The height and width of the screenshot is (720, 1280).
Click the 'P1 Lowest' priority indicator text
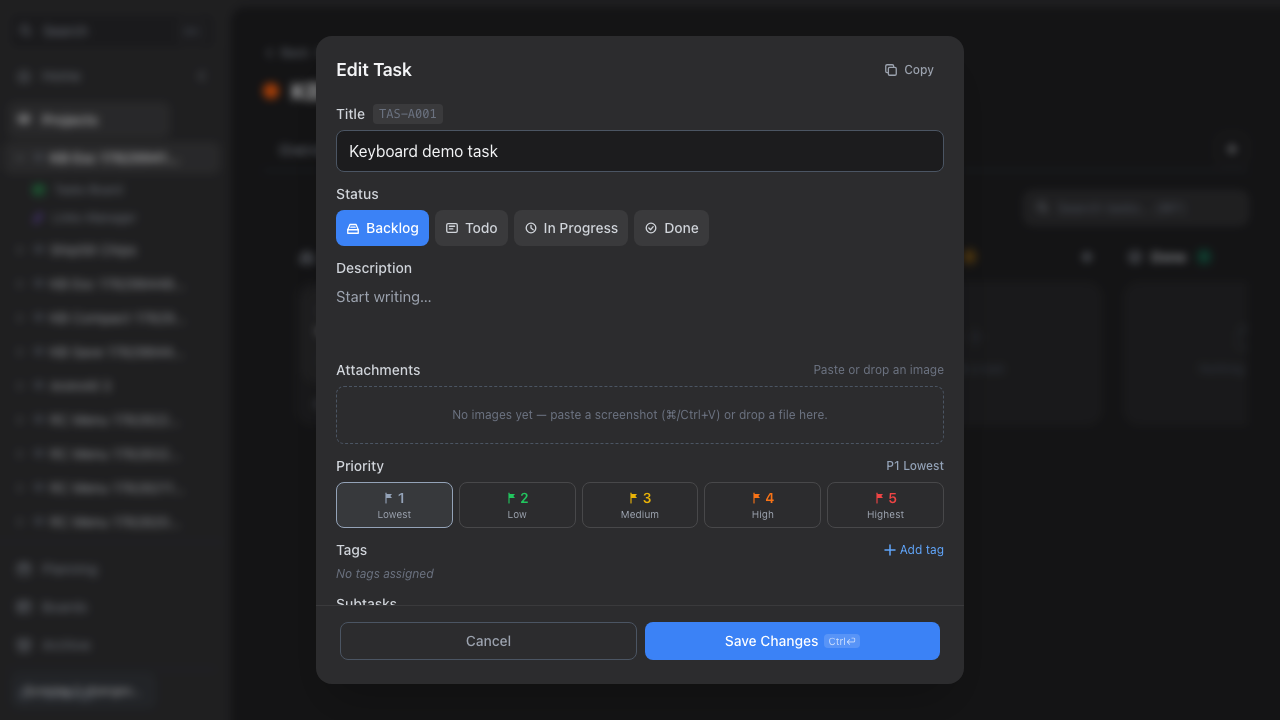[915, 466]
